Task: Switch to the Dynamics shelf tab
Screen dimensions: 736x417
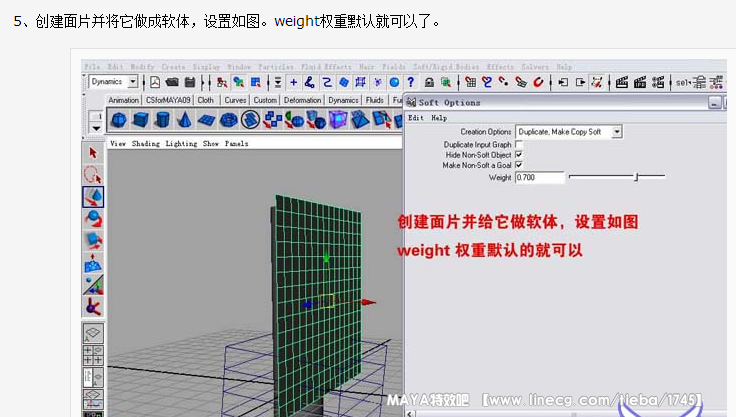Action: (343, 100)
